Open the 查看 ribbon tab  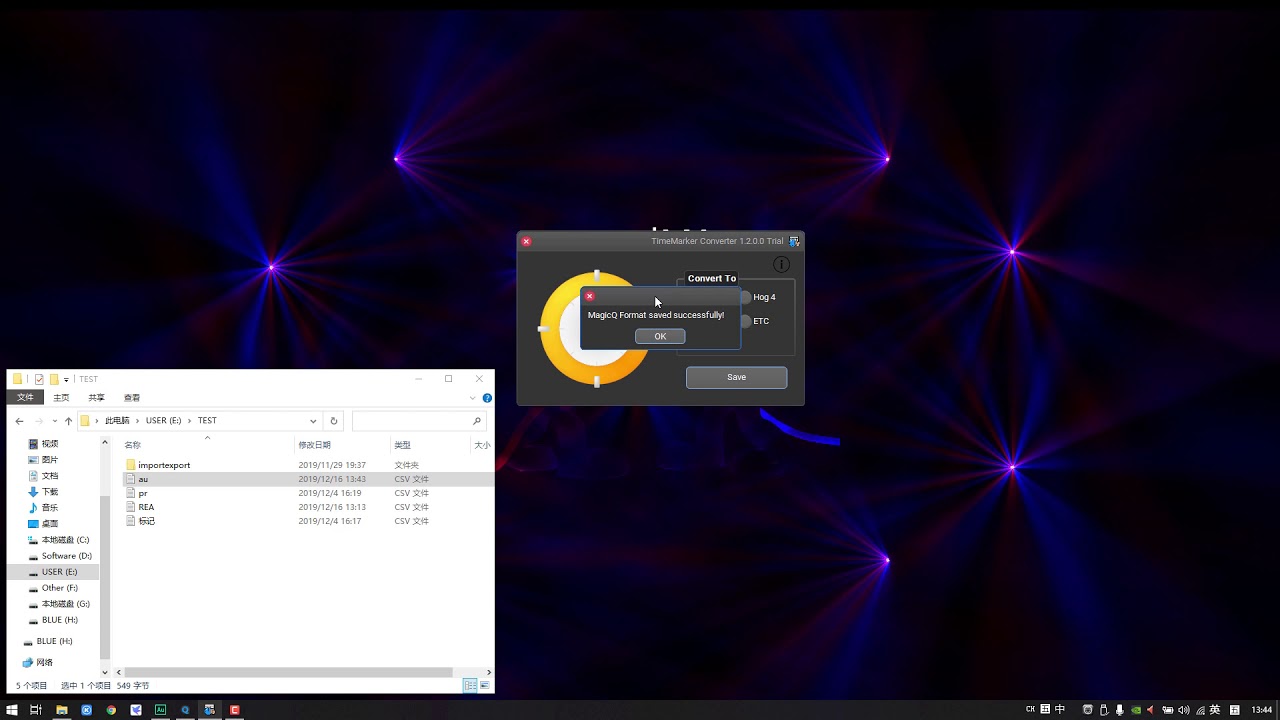point(132,397)
